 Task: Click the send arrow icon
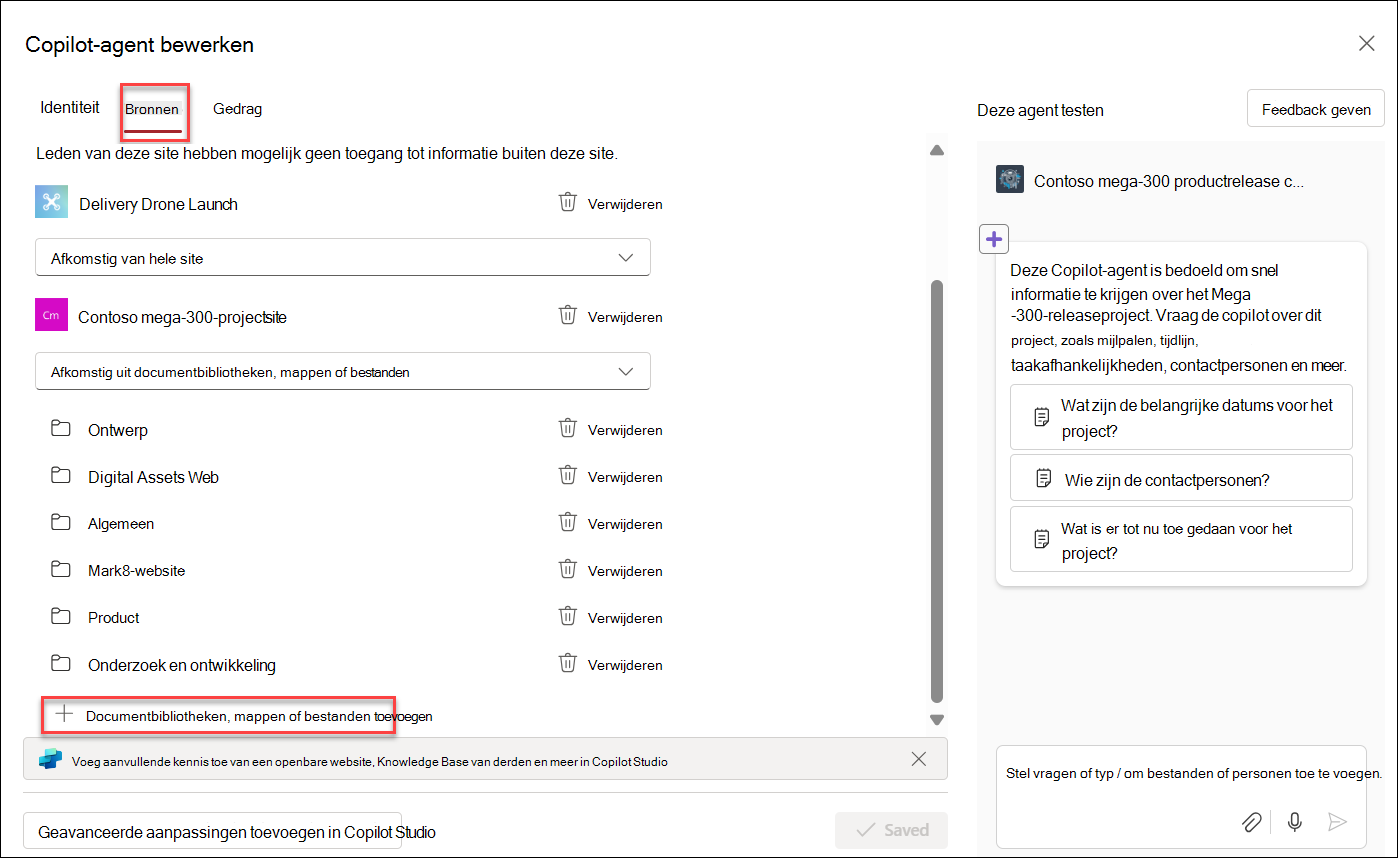coord(1337,822)
